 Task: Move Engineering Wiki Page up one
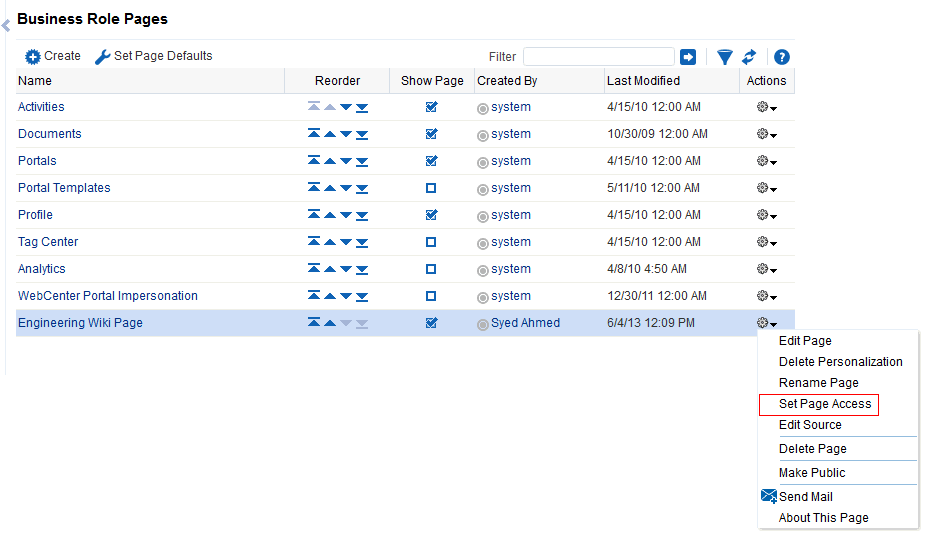pos(330,323)
